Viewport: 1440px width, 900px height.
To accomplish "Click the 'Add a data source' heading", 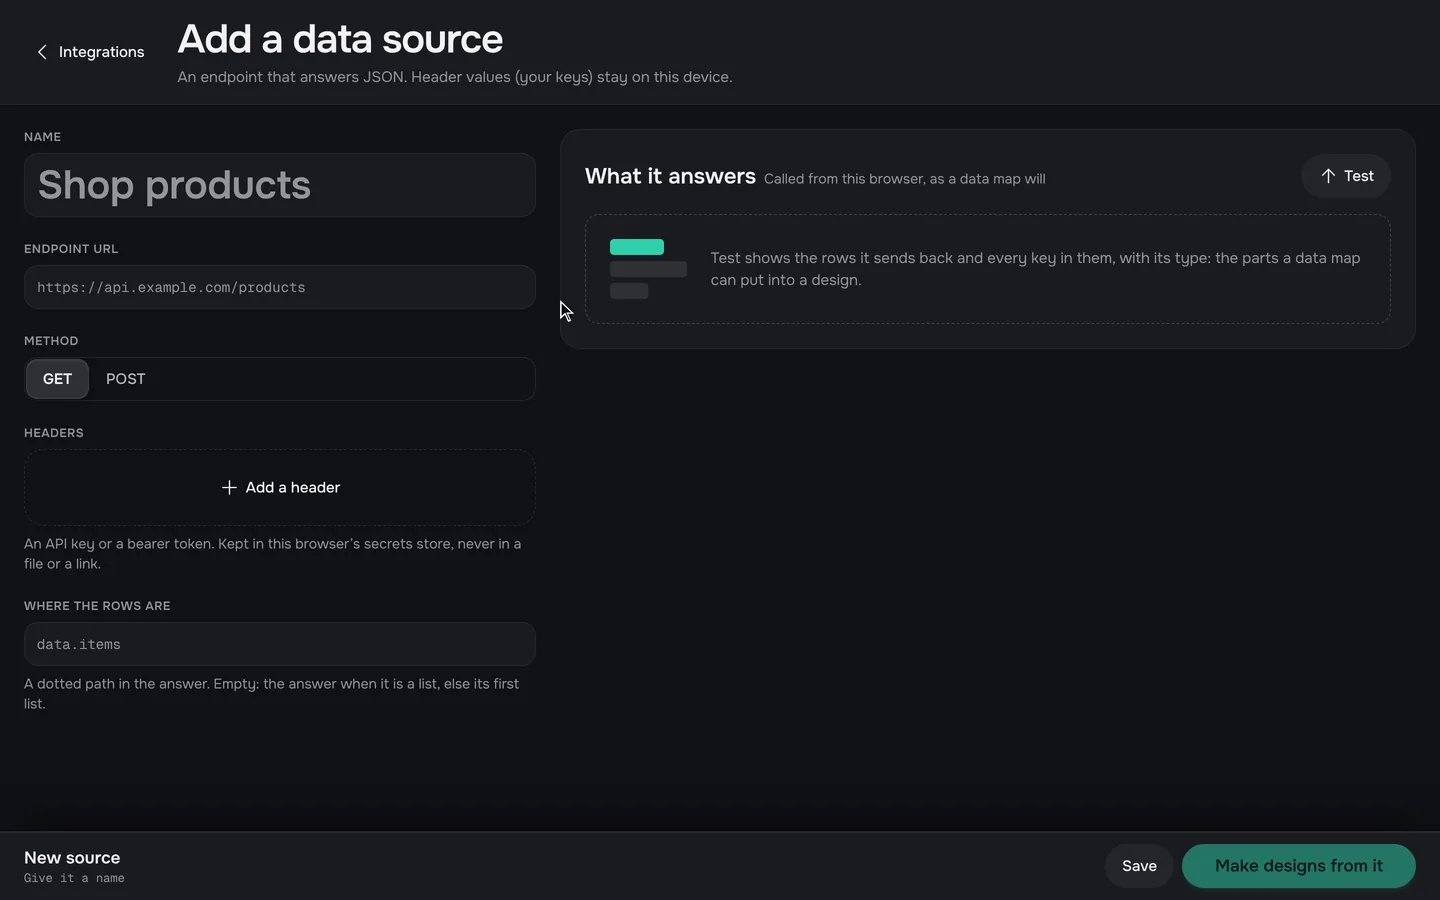I will point(340,39).
